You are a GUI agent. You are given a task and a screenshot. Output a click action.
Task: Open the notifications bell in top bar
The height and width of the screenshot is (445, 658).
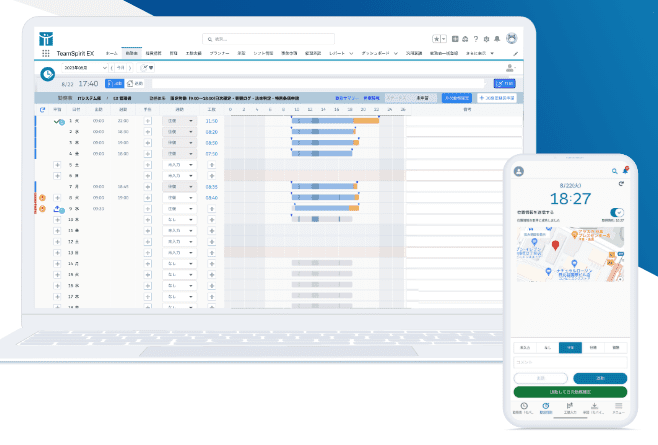tap(498, 37)
